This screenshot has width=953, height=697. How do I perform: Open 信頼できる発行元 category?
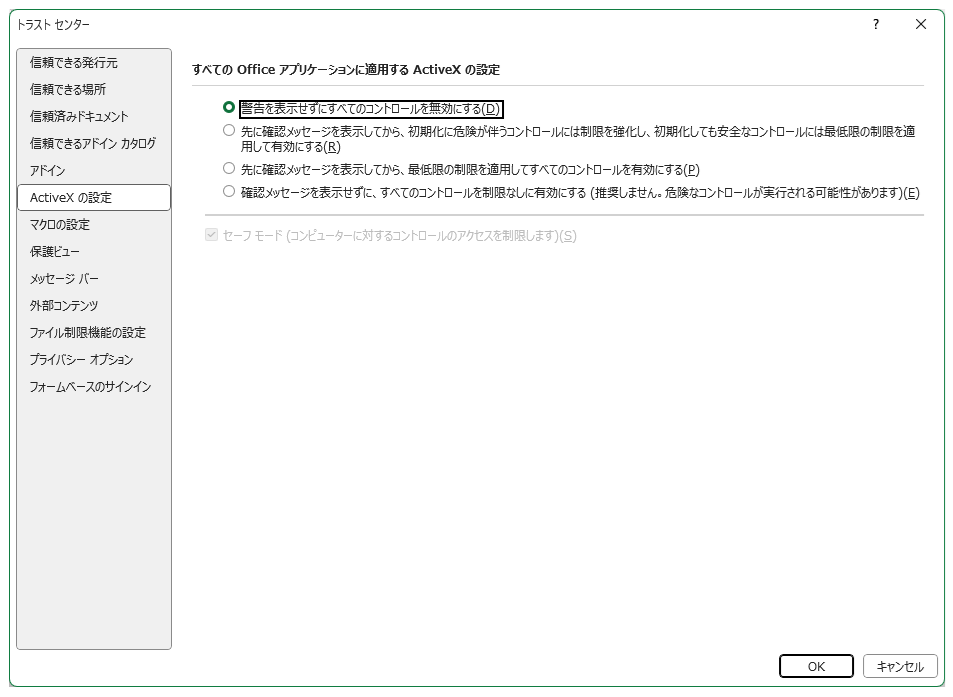74,63
